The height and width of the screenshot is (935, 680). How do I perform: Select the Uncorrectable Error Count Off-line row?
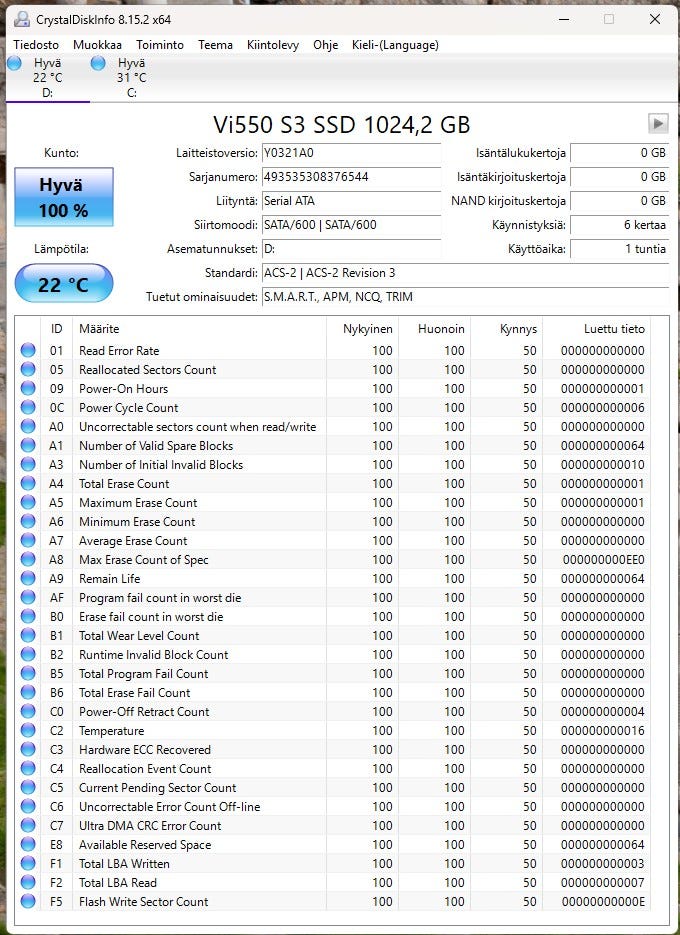333,806
